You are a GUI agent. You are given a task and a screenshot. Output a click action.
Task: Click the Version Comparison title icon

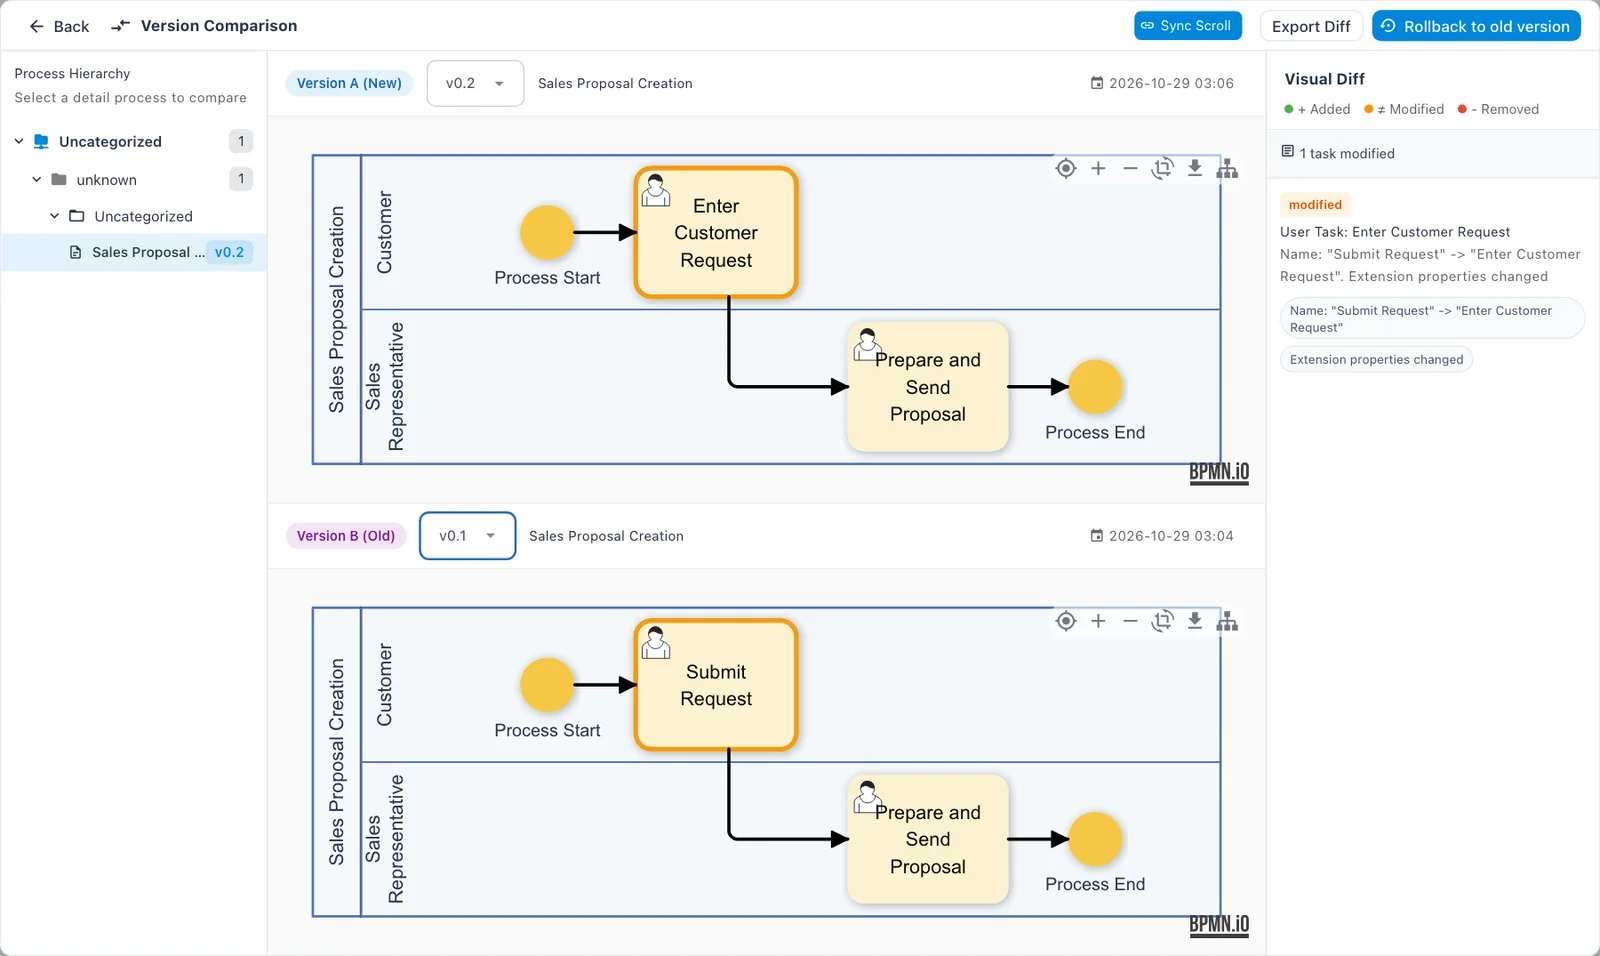pyautogui.click(x=120, y=26)
